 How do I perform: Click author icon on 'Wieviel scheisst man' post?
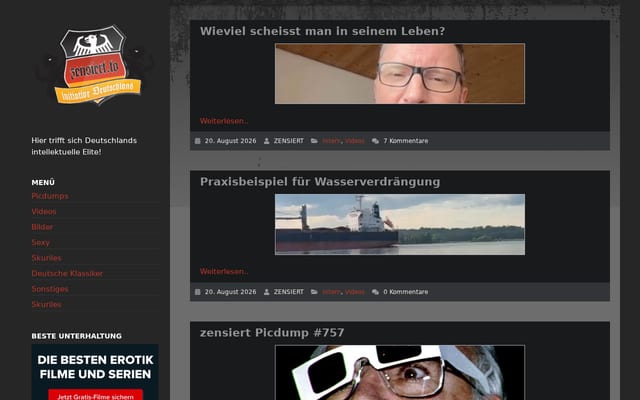coord(267,141)
